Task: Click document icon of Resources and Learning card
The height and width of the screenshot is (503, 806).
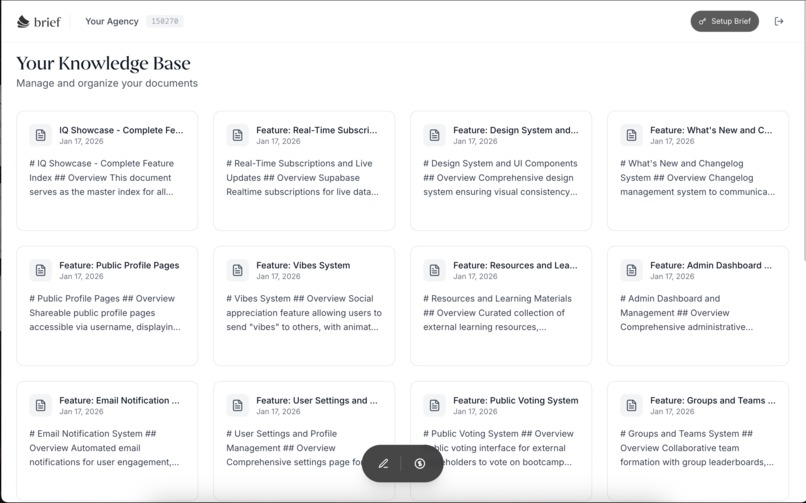Action: click(434, 270)
